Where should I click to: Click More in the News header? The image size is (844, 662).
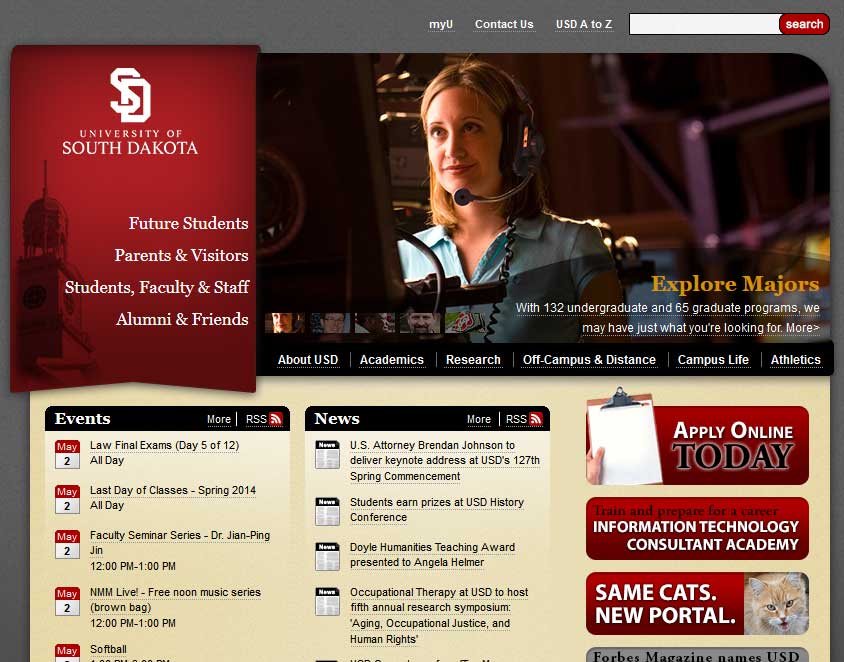coord(479,419)
